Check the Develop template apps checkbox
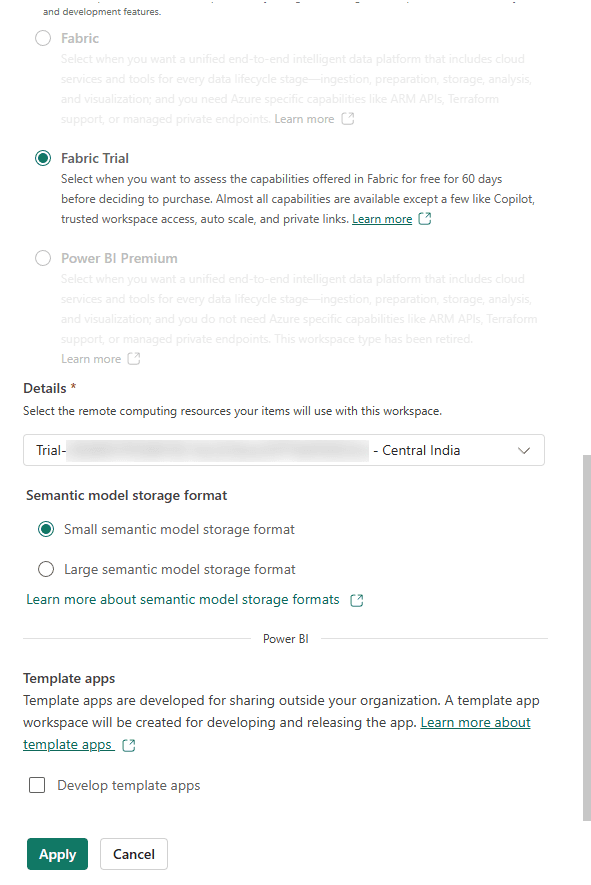591x885 pixels. click(37, 785)
